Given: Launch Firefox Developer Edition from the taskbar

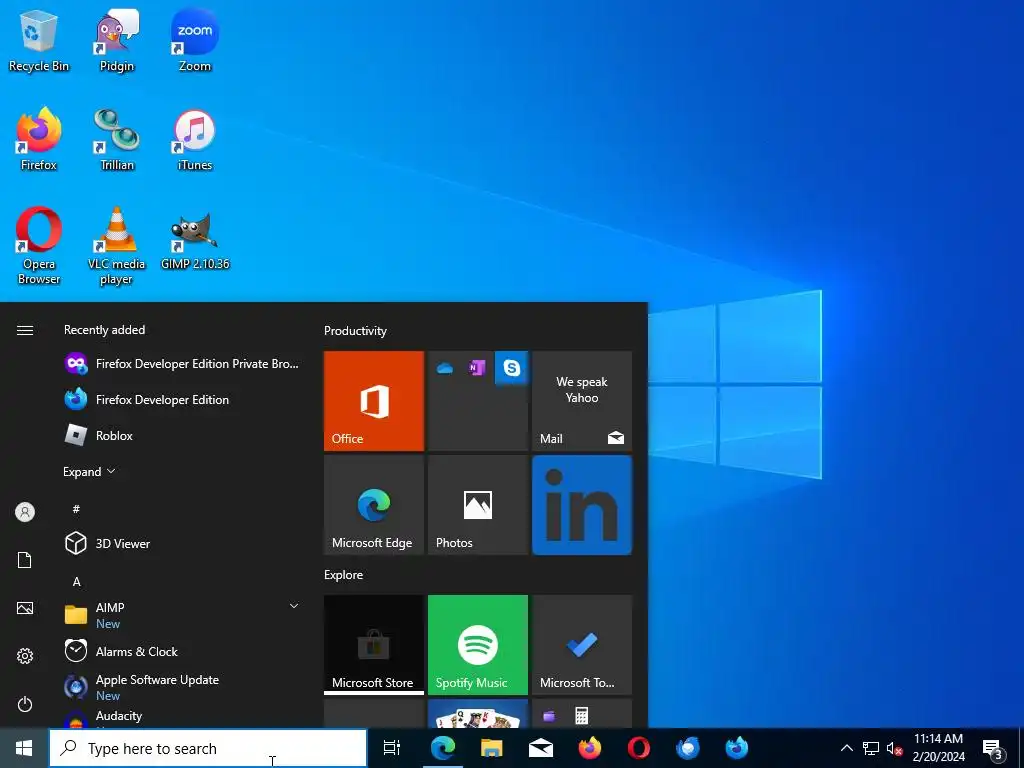Looking at the screenshot, I should (x=737, y=748).
